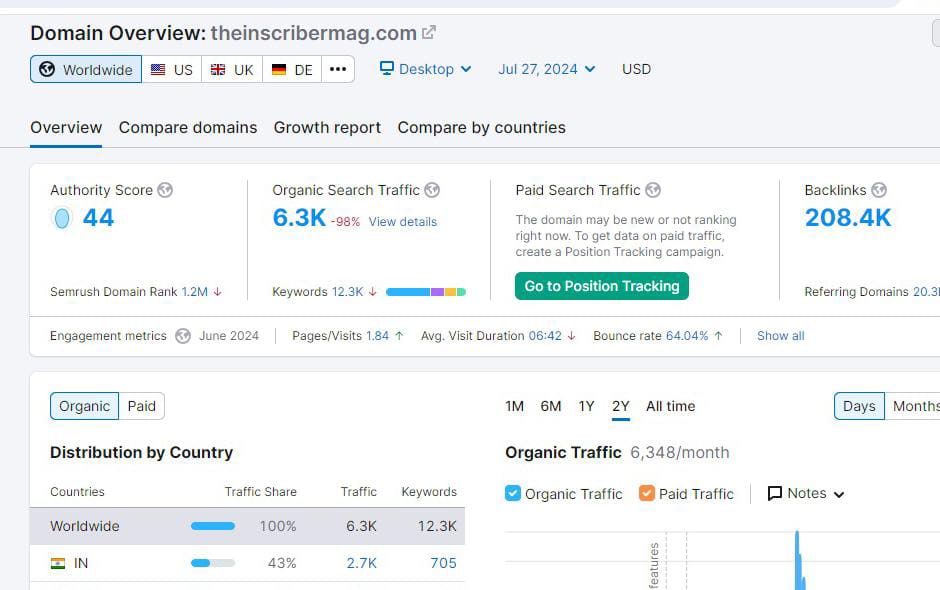Click the June 2024 engagement date label
The width and height of the screenshot is (940, 590).
point(229,336)
